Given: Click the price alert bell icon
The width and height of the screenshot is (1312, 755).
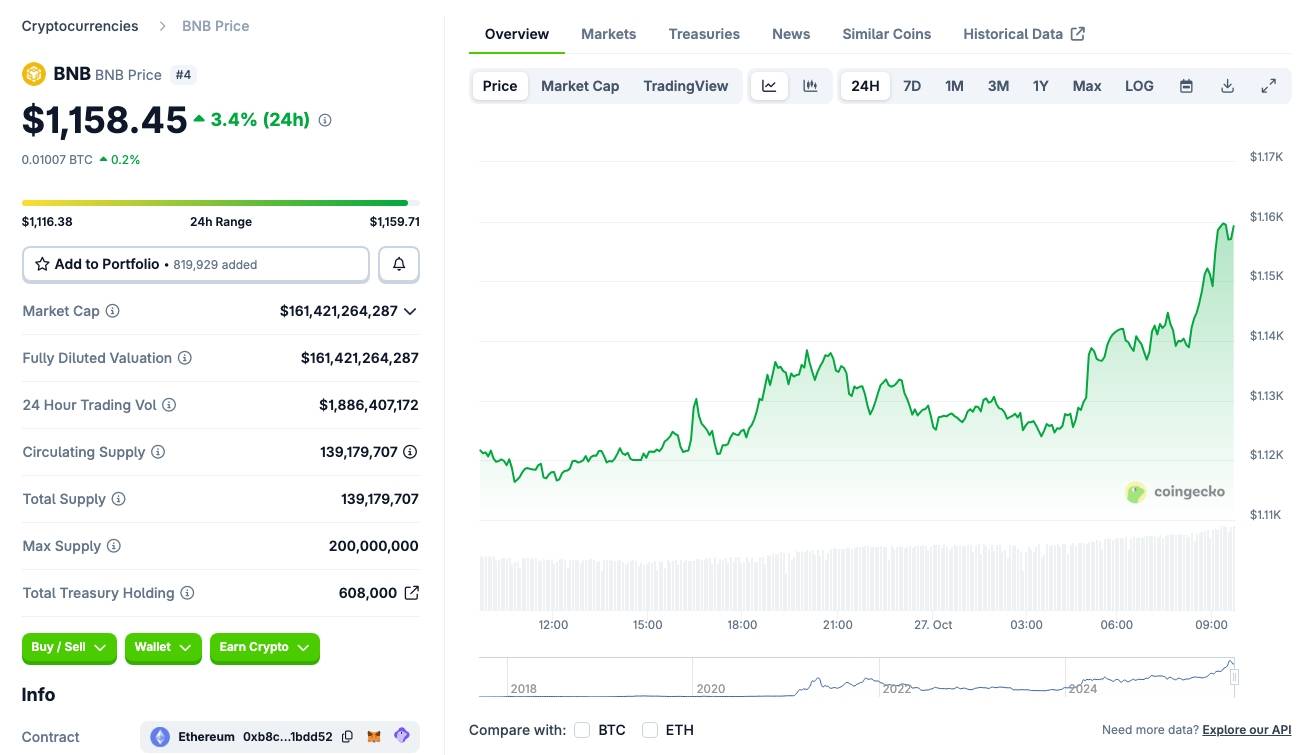Looking at the screenshot, I should click(x=399, y=264).
